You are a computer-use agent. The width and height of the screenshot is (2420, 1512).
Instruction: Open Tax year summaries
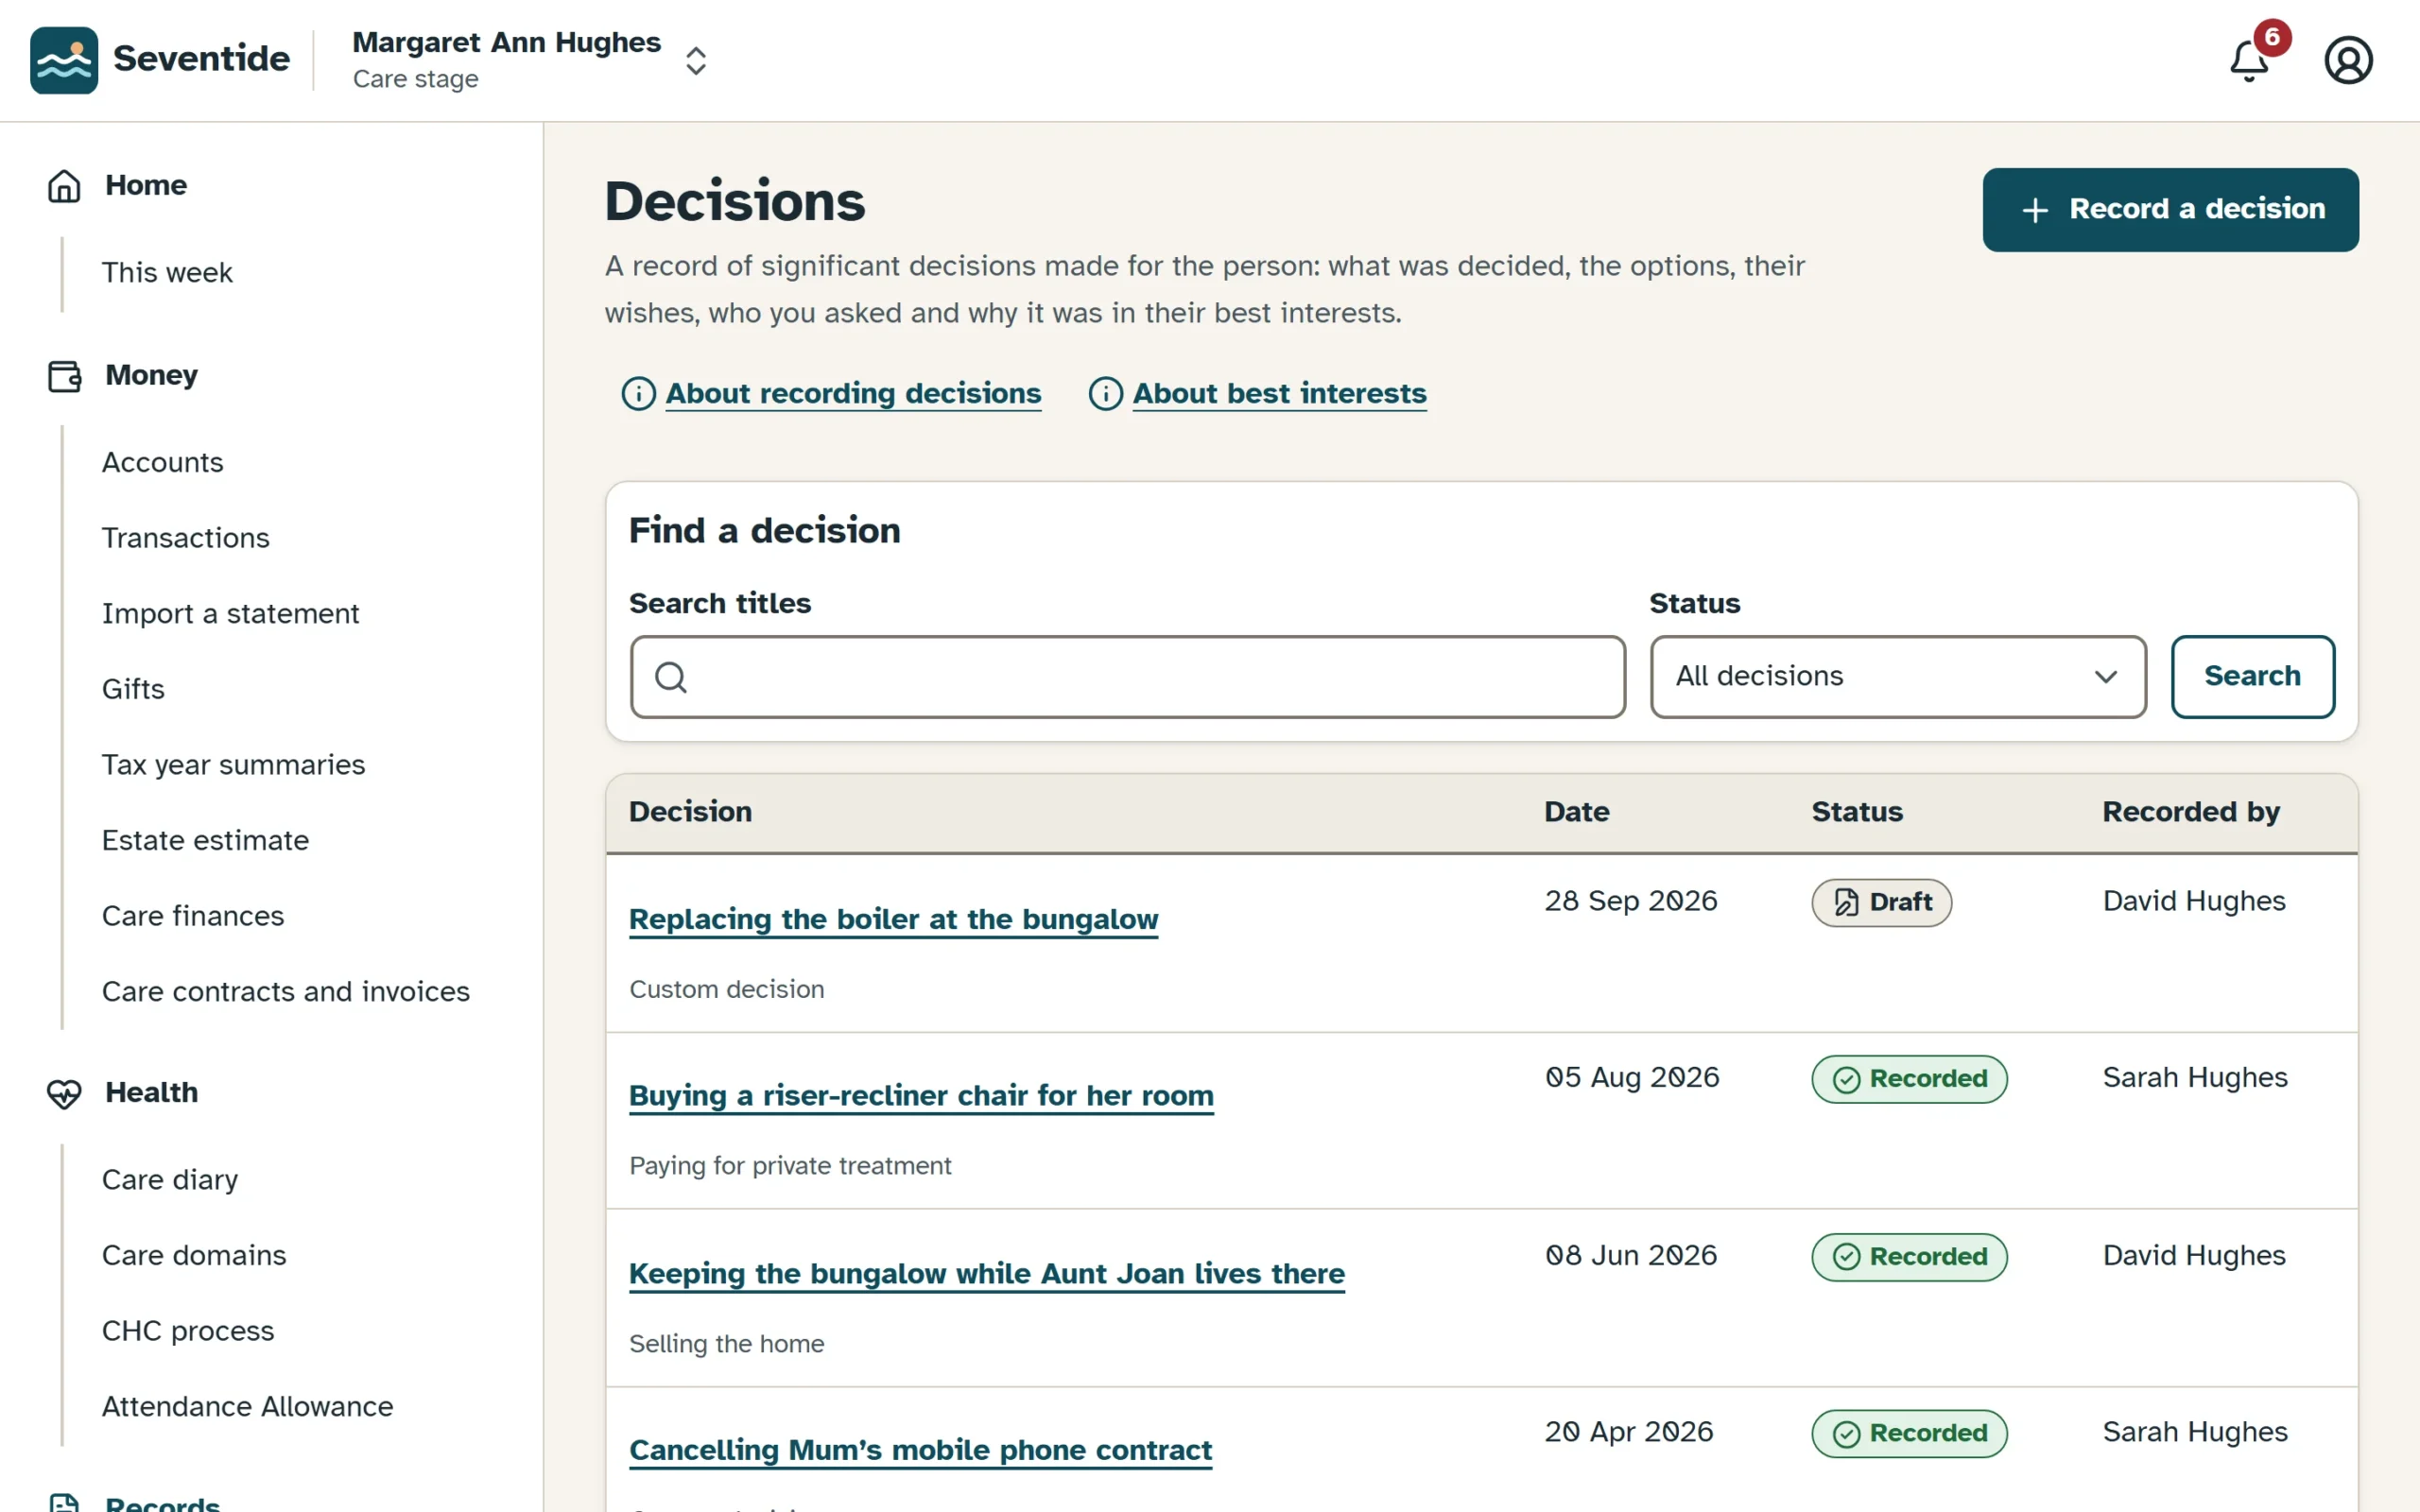[x=233, y=765]
